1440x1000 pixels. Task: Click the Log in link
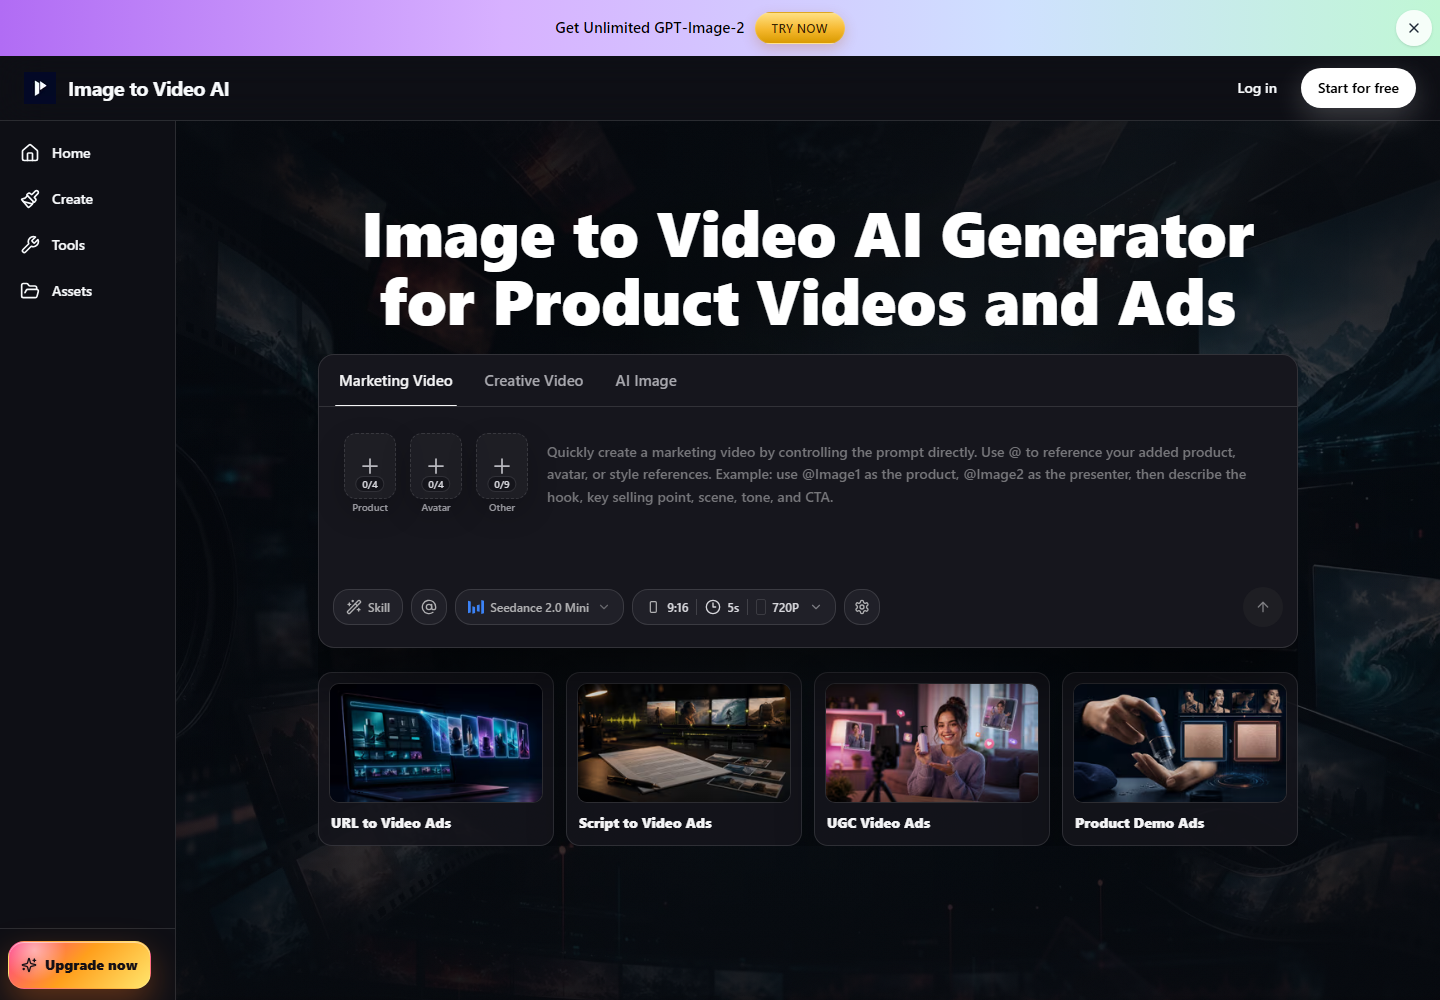tap(1257, 88)
